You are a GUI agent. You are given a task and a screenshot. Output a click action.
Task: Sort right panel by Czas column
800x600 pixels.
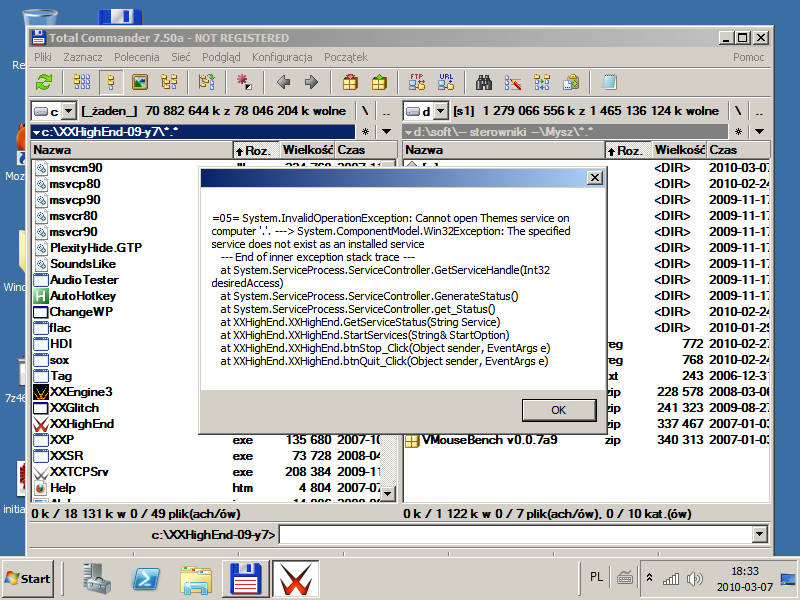click(x=738, y=150)
